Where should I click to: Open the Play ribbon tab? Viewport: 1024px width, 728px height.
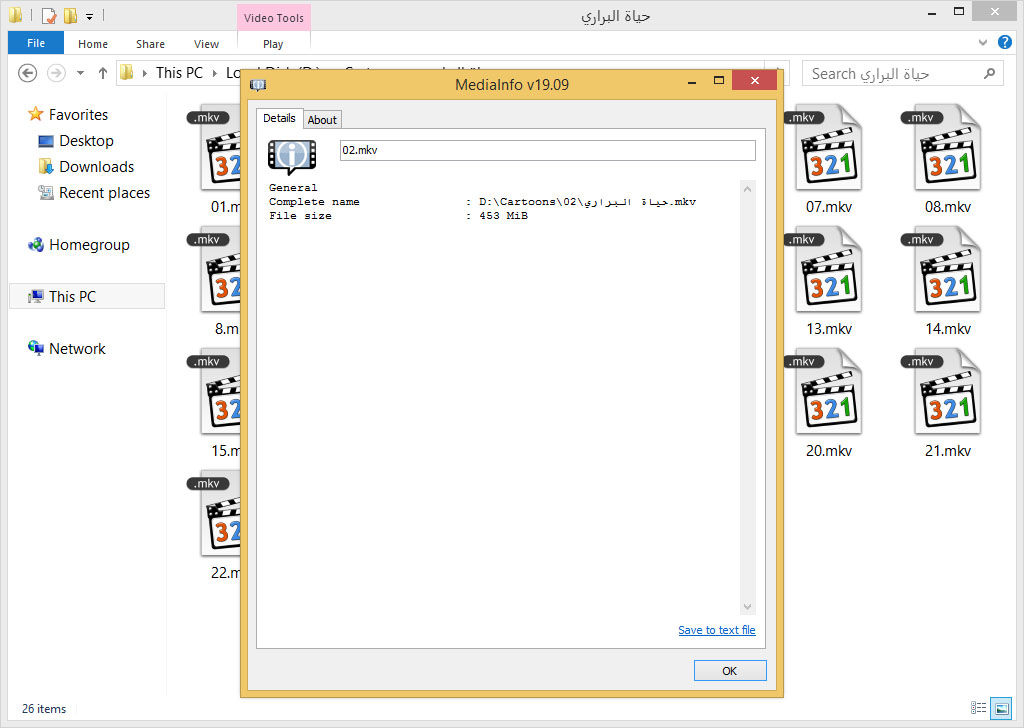pos(273,44)
